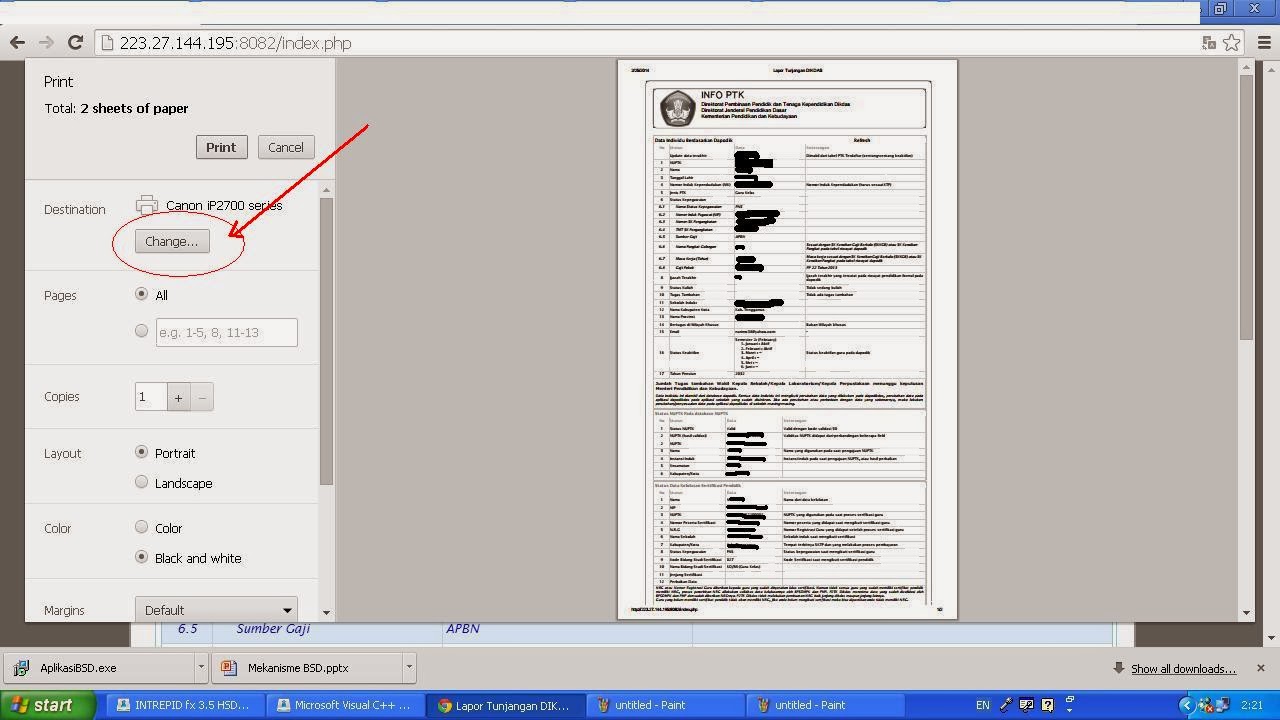Click the browser back arrow
1280x720 pixels.
pos(17,43)
